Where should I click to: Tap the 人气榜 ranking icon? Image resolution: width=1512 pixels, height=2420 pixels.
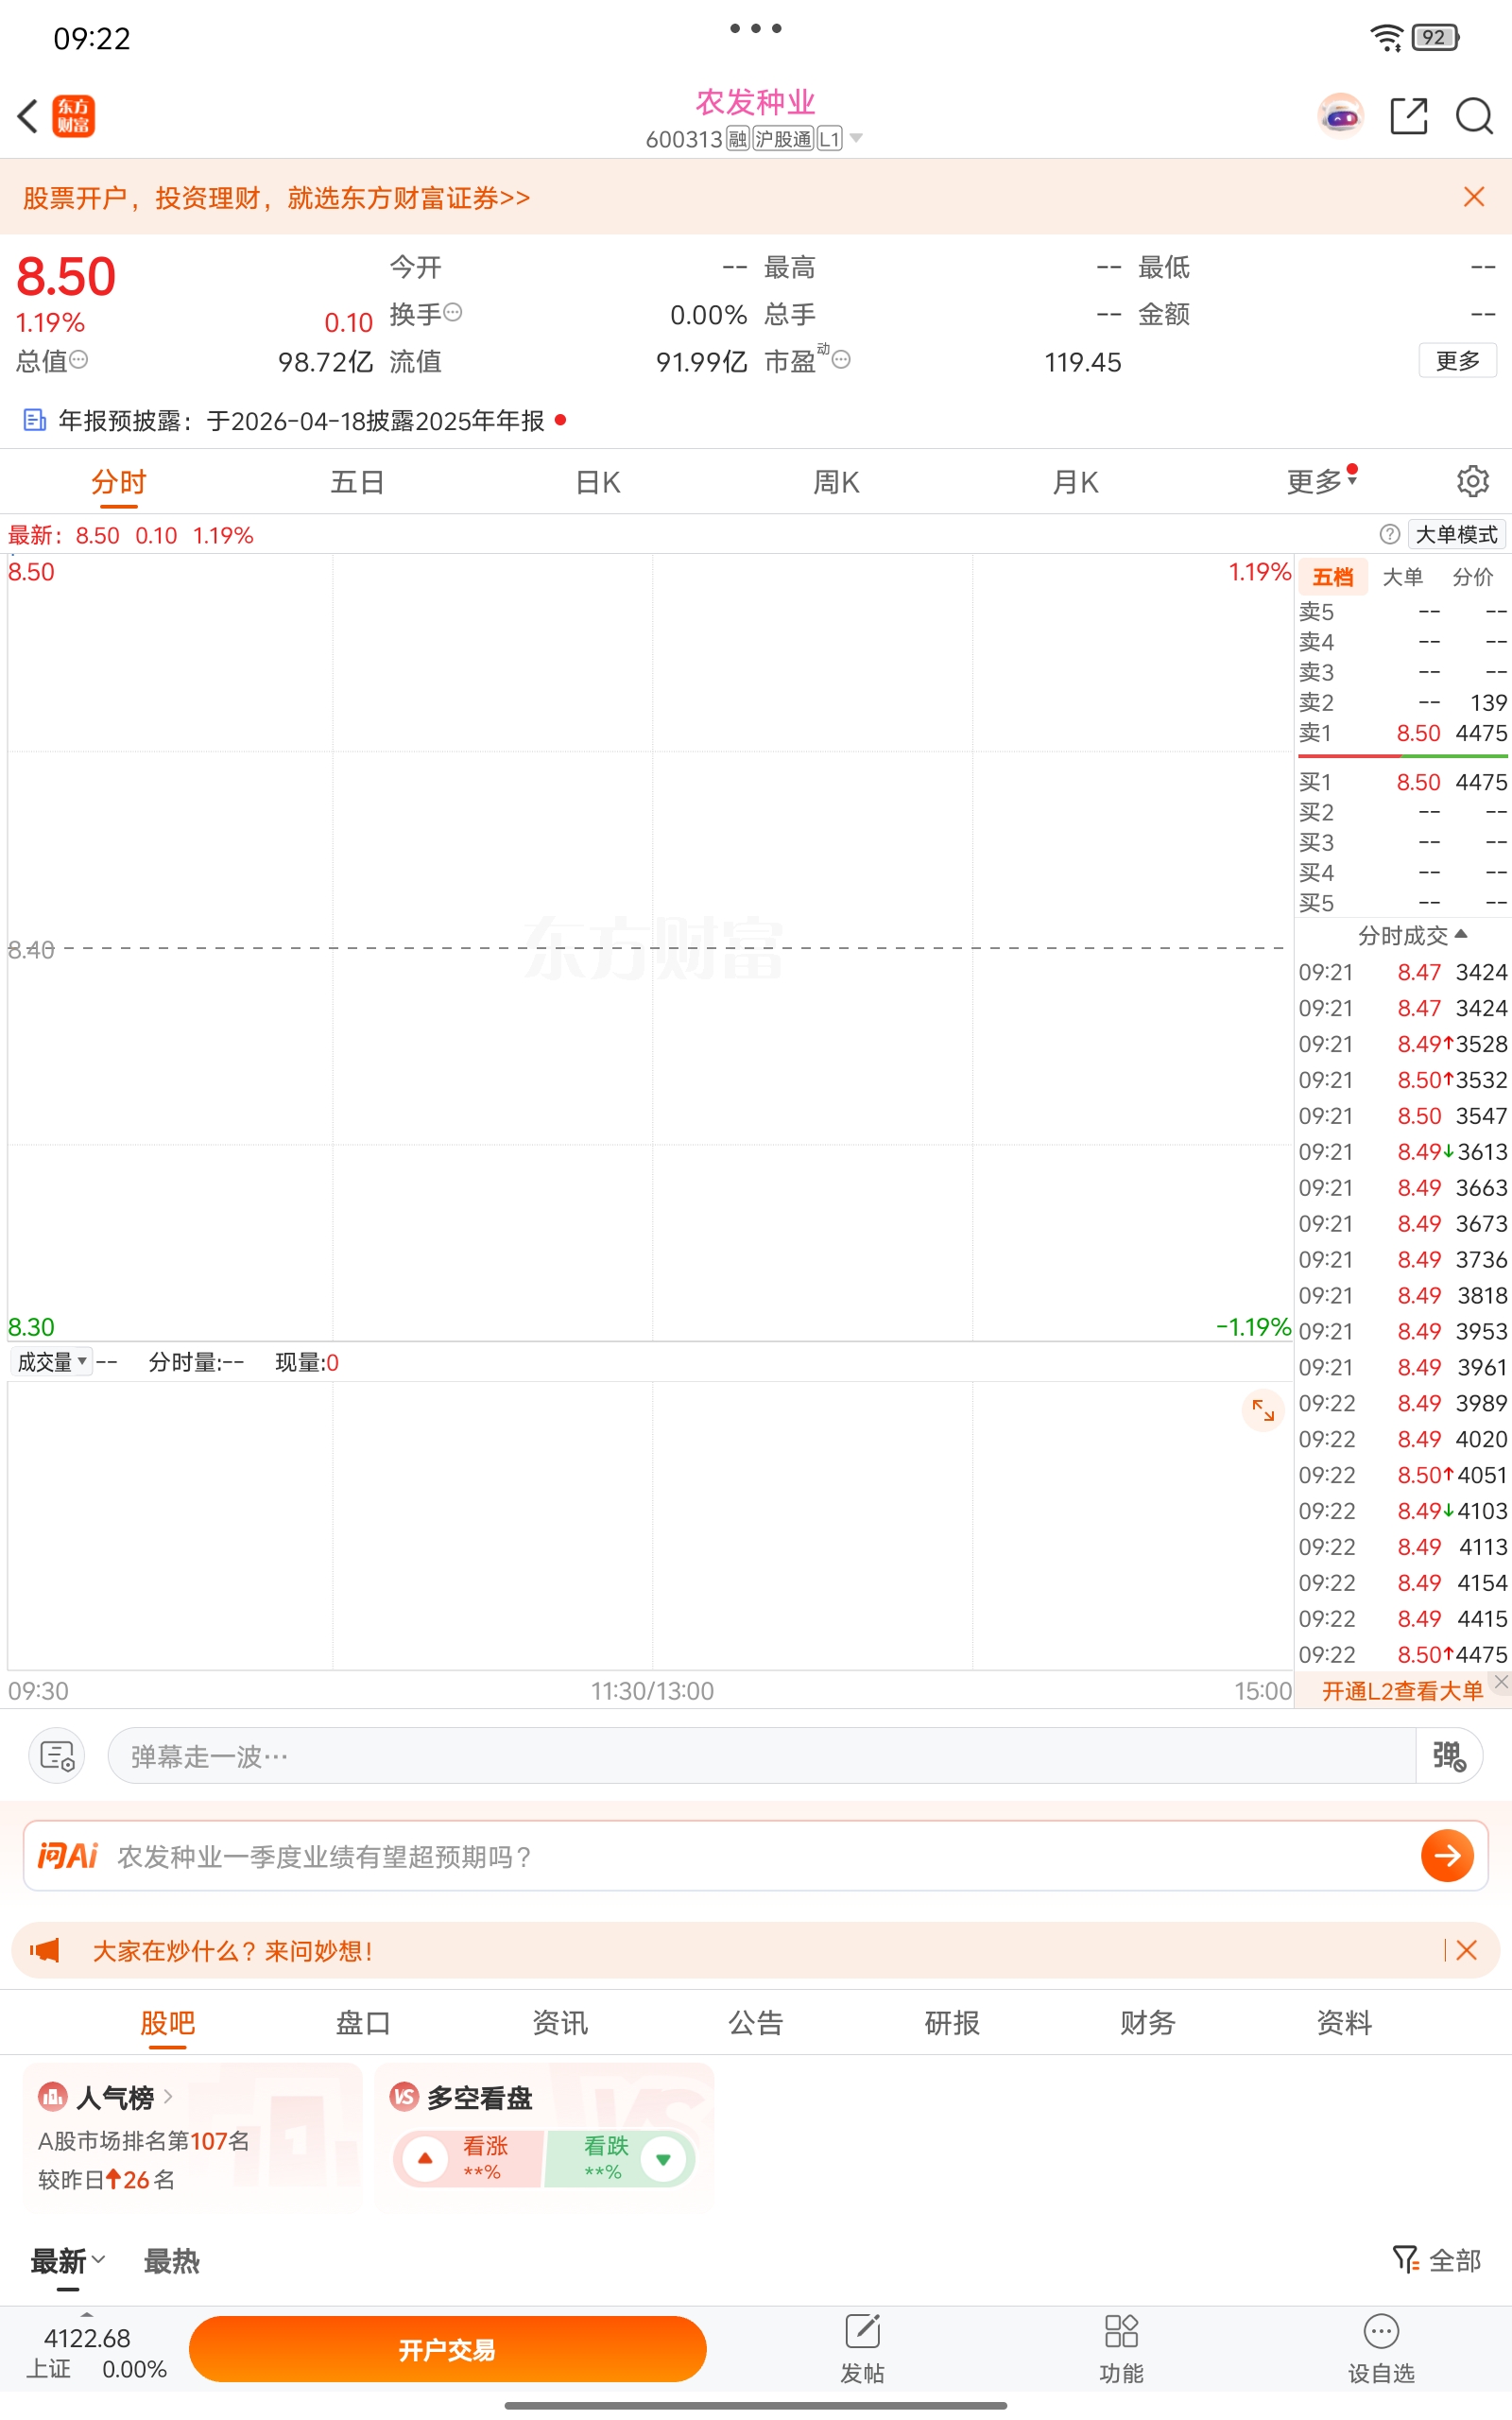coord(52,2096)
